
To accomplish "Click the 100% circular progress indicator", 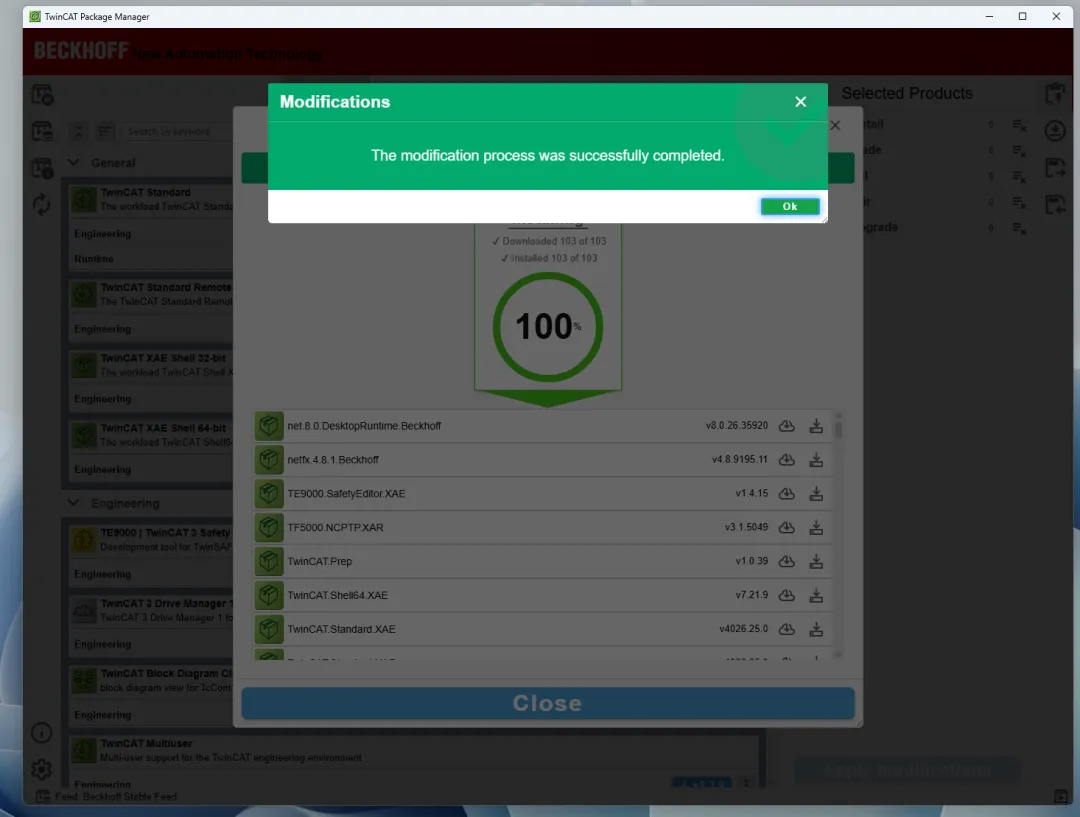I will pyautogui.click(x=548, y=327).
